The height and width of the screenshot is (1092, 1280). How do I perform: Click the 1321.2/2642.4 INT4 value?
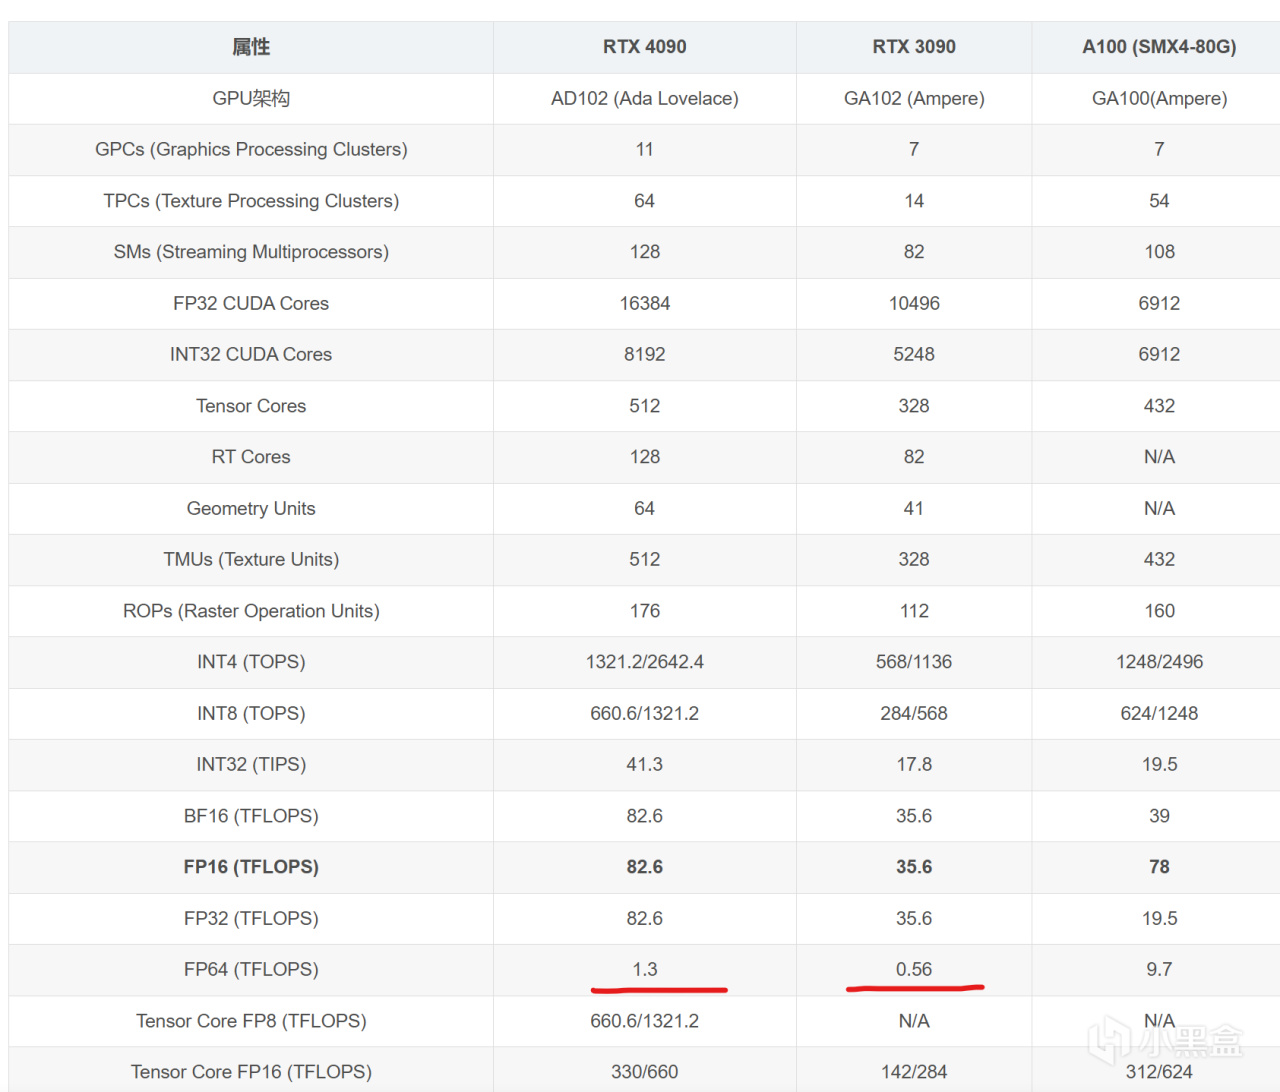coord(644,662)
